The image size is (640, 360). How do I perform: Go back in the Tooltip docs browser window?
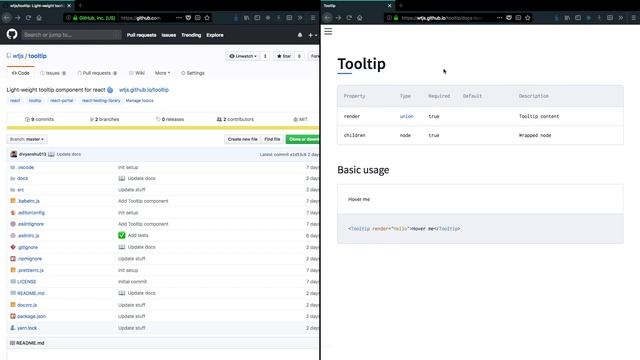tap(327, 18)
